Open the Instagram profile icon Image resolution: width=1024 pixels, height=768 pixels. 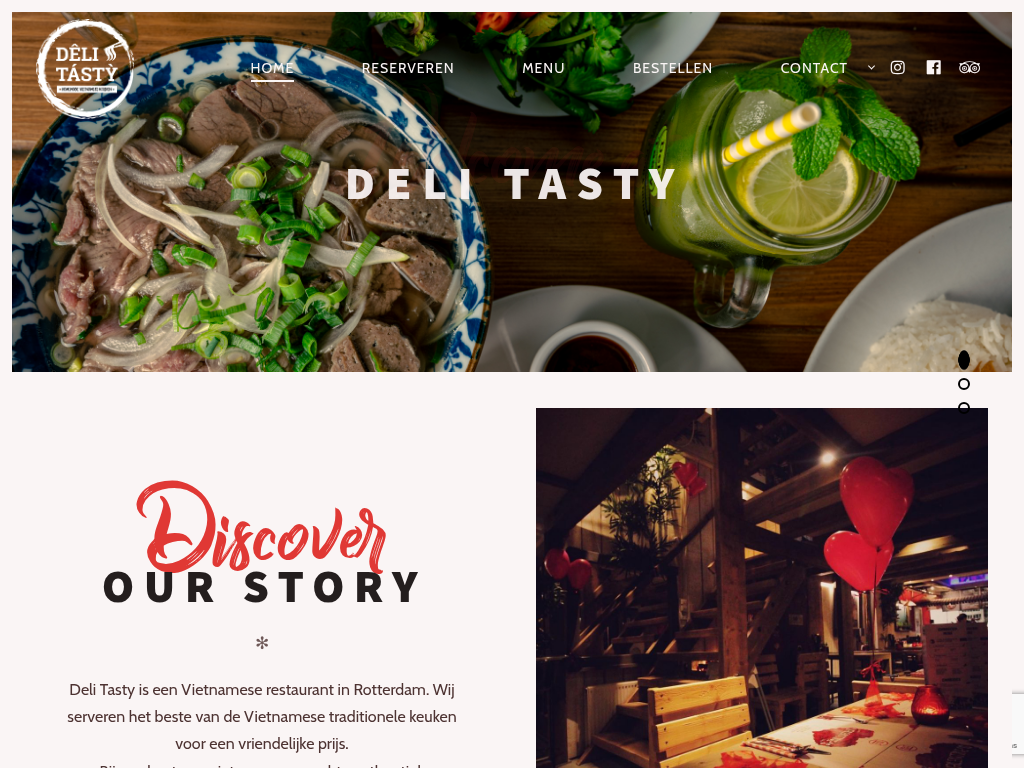click(x=897, y=67)
